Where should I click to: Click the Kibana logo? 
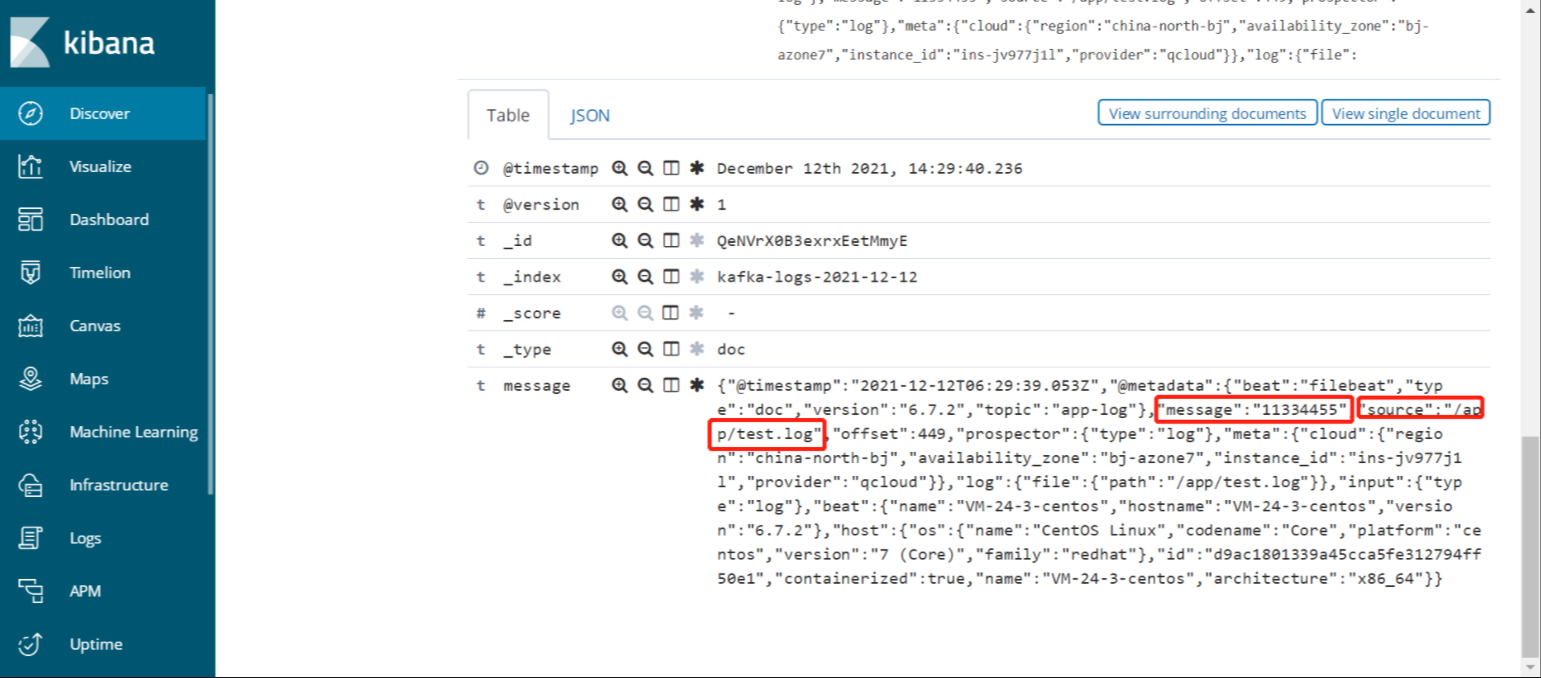pyautogui.click(x=83, y=43)
